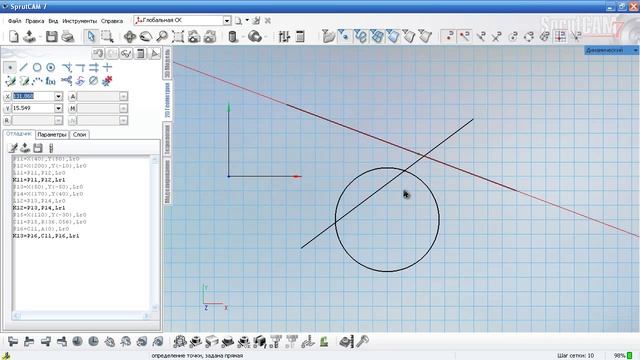
Task: Choose the parallel lines geometry tool
Action: click(x=94, y=67)
